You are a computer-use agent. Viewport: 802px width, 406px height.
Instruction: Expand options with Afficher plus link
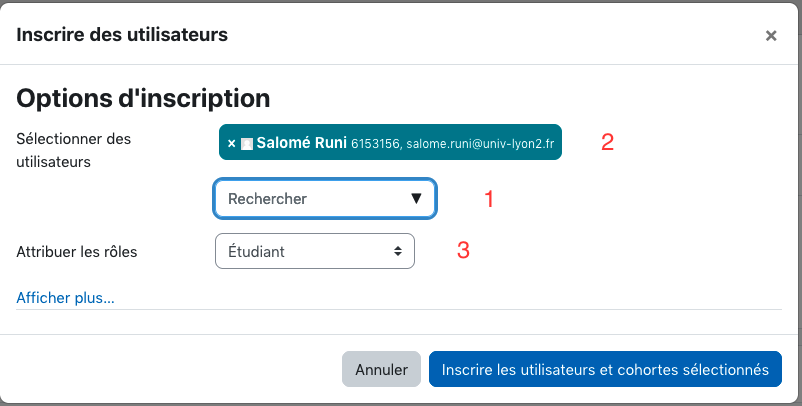pyautogui.click(x=65, y=298)
